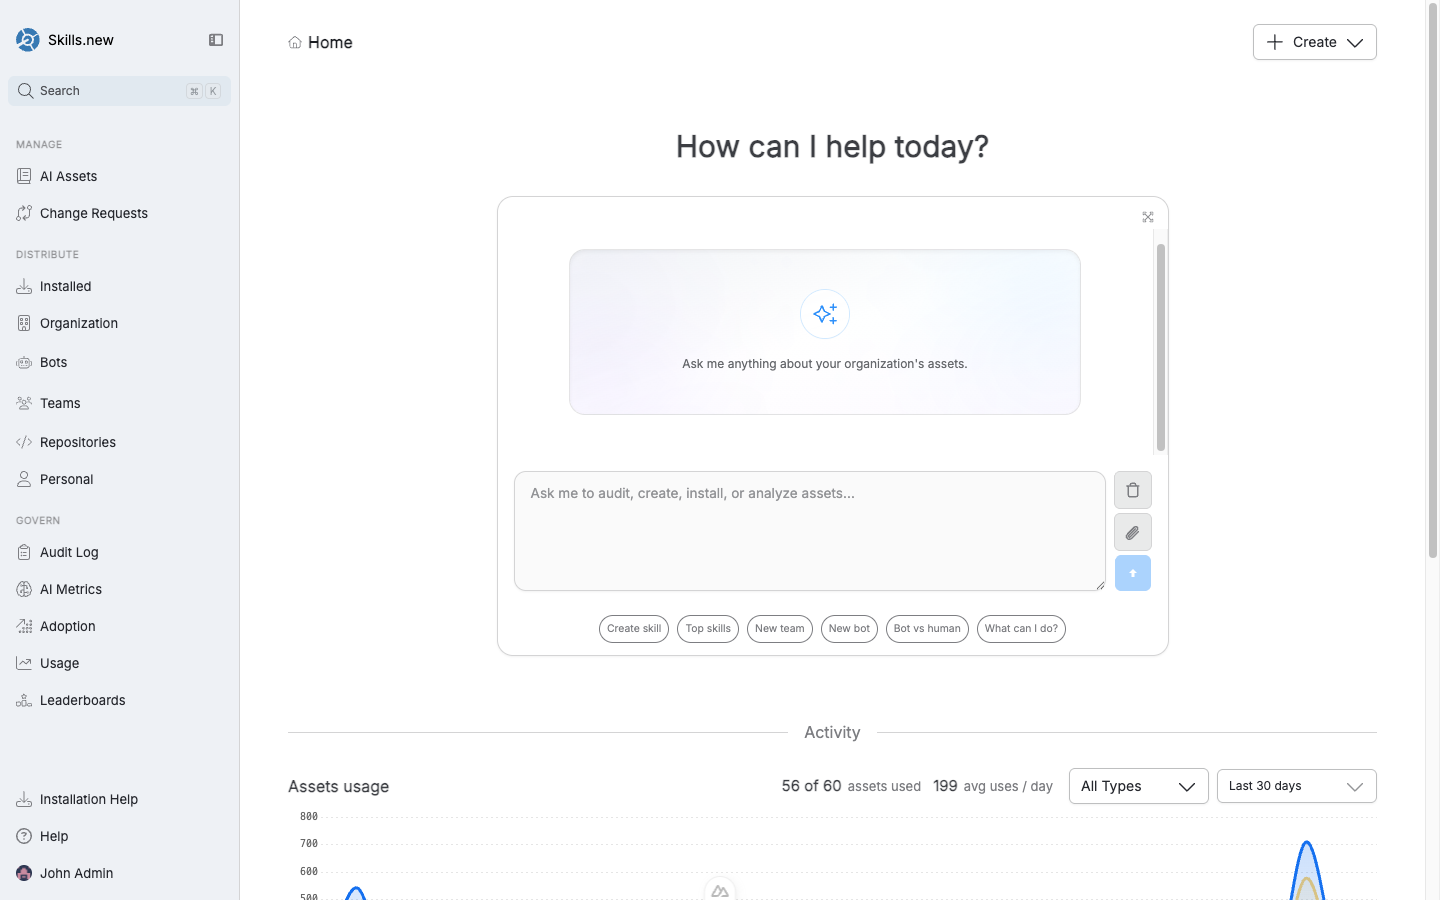This screenshot has width=1440, height=900.
Task: Focus the Ask me to audit text area
Action: [809, 531]
